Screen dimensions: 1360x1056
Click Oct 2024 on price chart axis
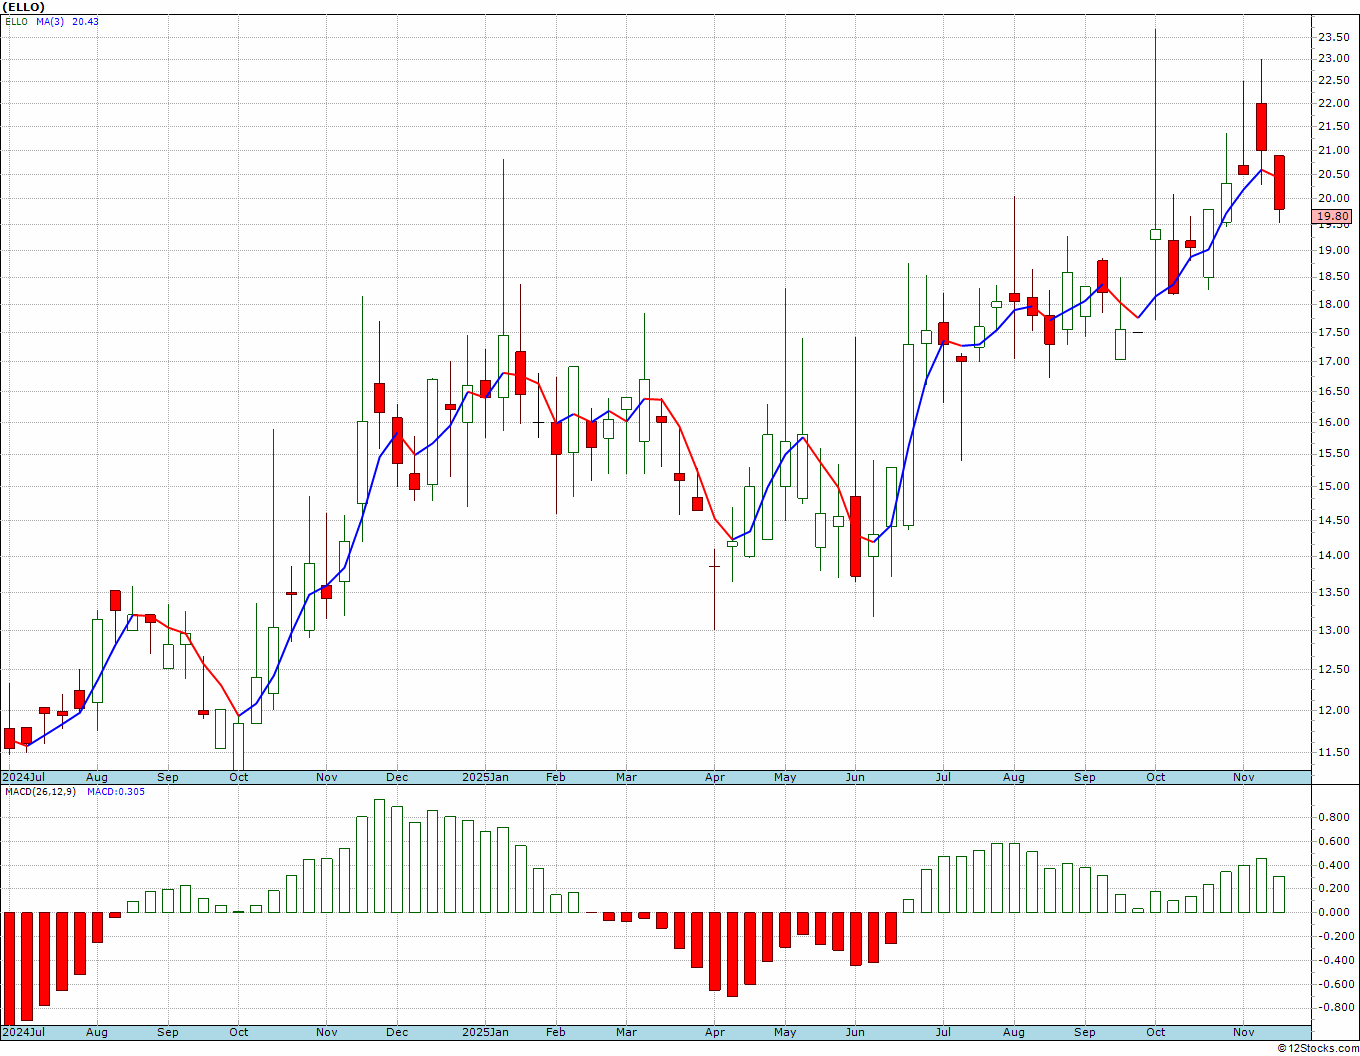tap(239, 777)
